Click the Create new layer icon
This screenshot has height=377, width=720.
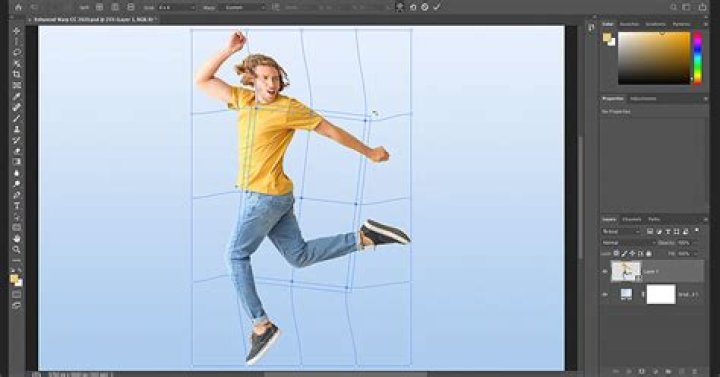coord(681,371)
